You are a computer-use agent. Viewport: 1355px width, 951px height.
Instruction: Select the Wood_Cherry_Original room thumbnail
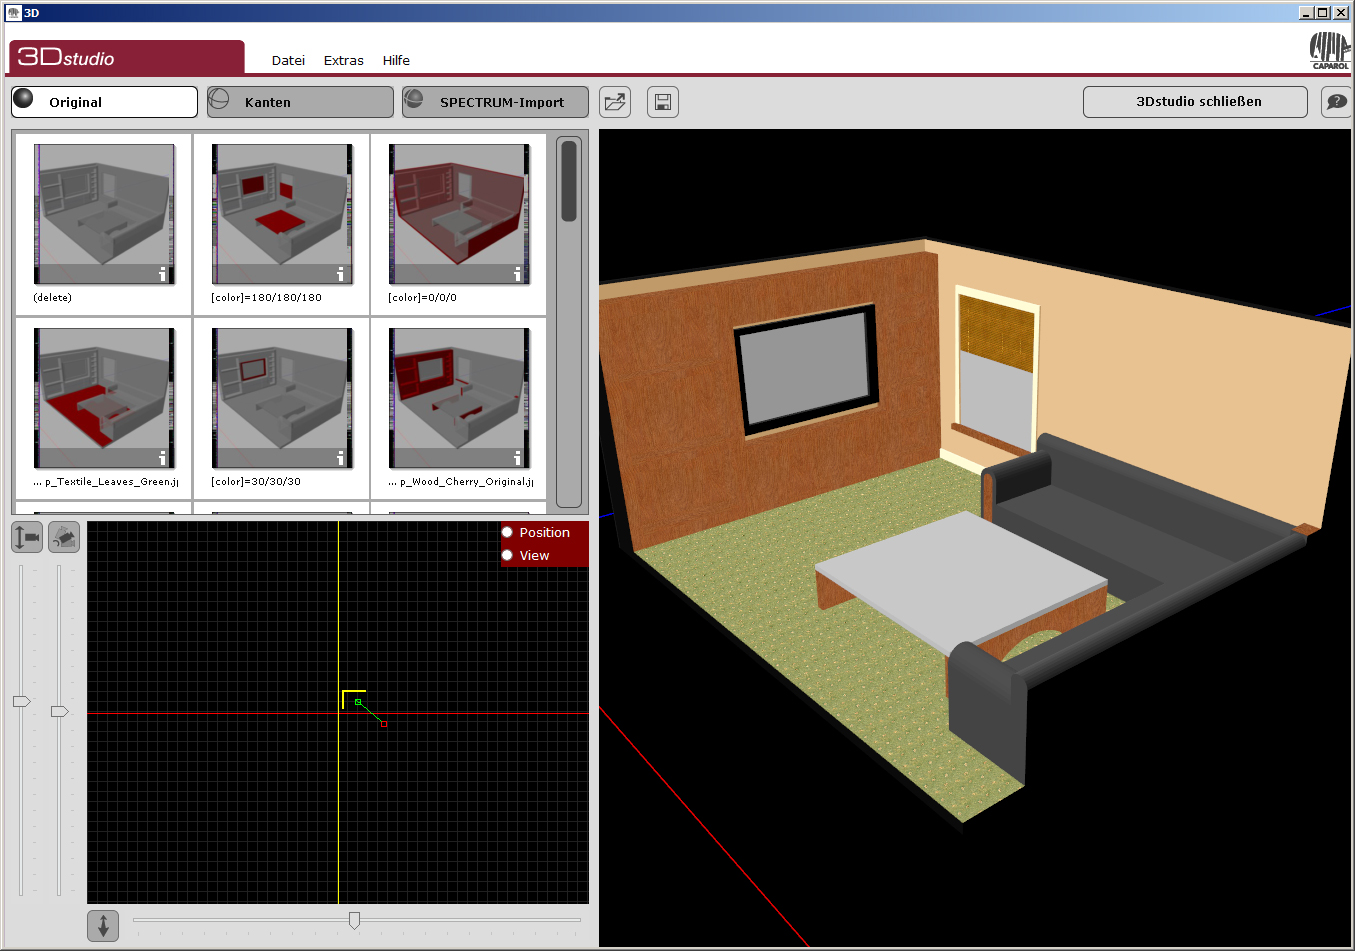[x=459, y=398]
